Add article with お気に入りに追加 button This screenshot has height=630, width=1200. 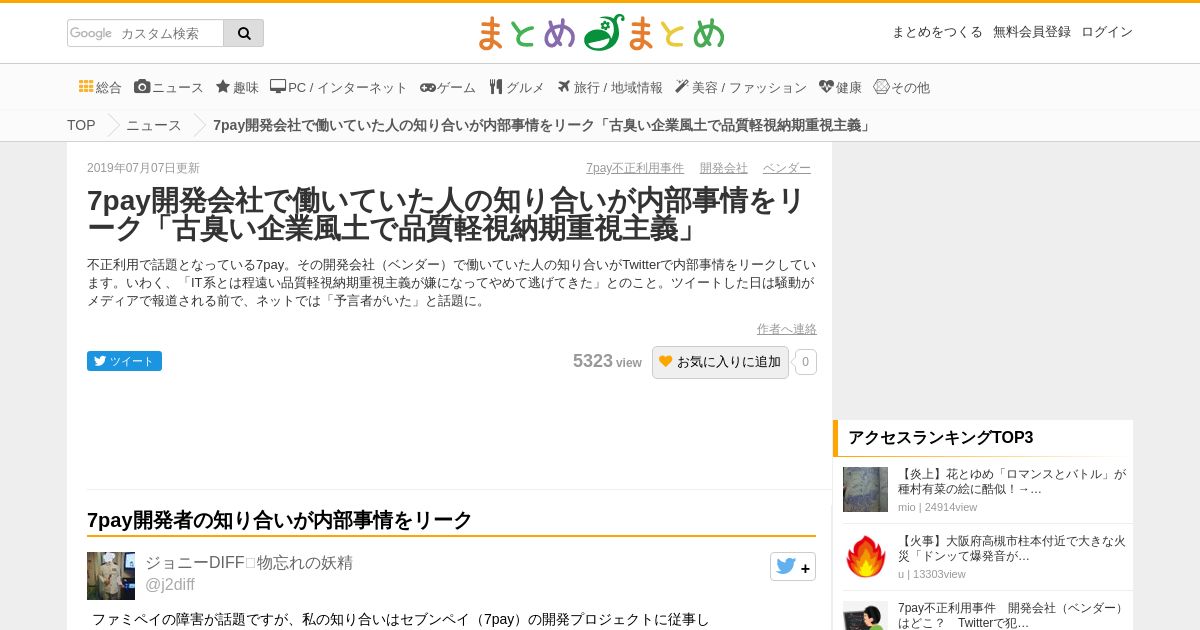[x=720, y=362]
